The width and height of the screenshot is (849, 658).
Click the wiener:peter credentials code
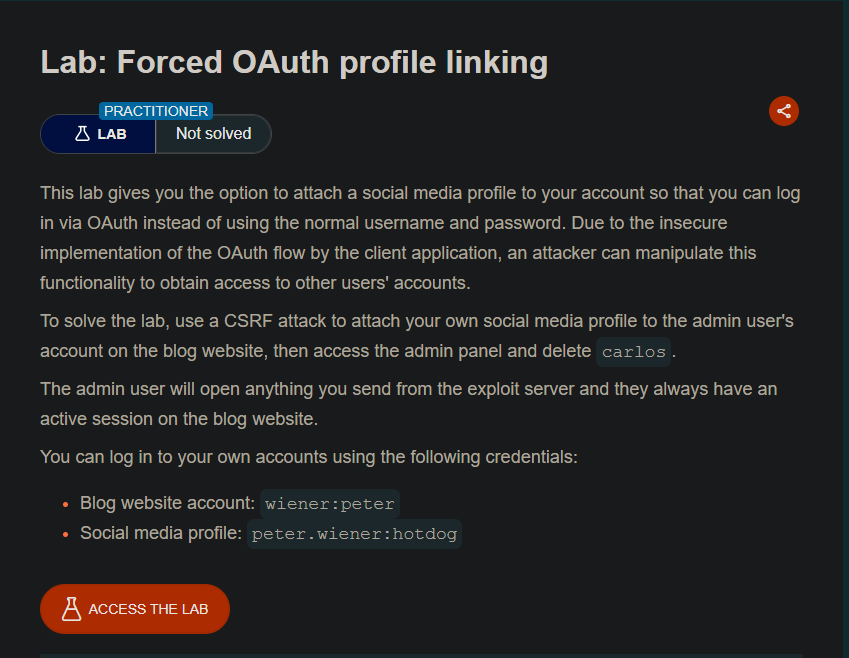point(330,504)
